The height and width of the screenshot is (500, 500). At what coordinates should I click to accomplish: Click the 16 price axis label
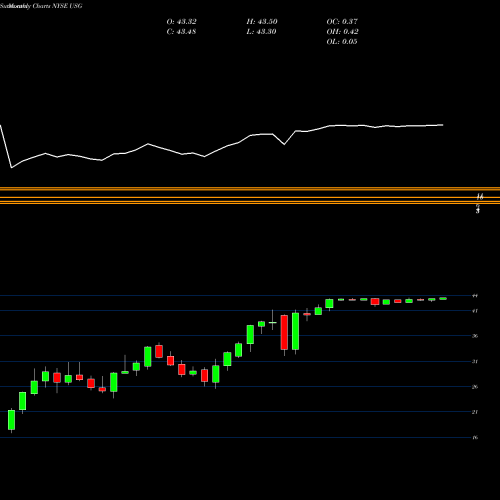(x=475, y=437)
